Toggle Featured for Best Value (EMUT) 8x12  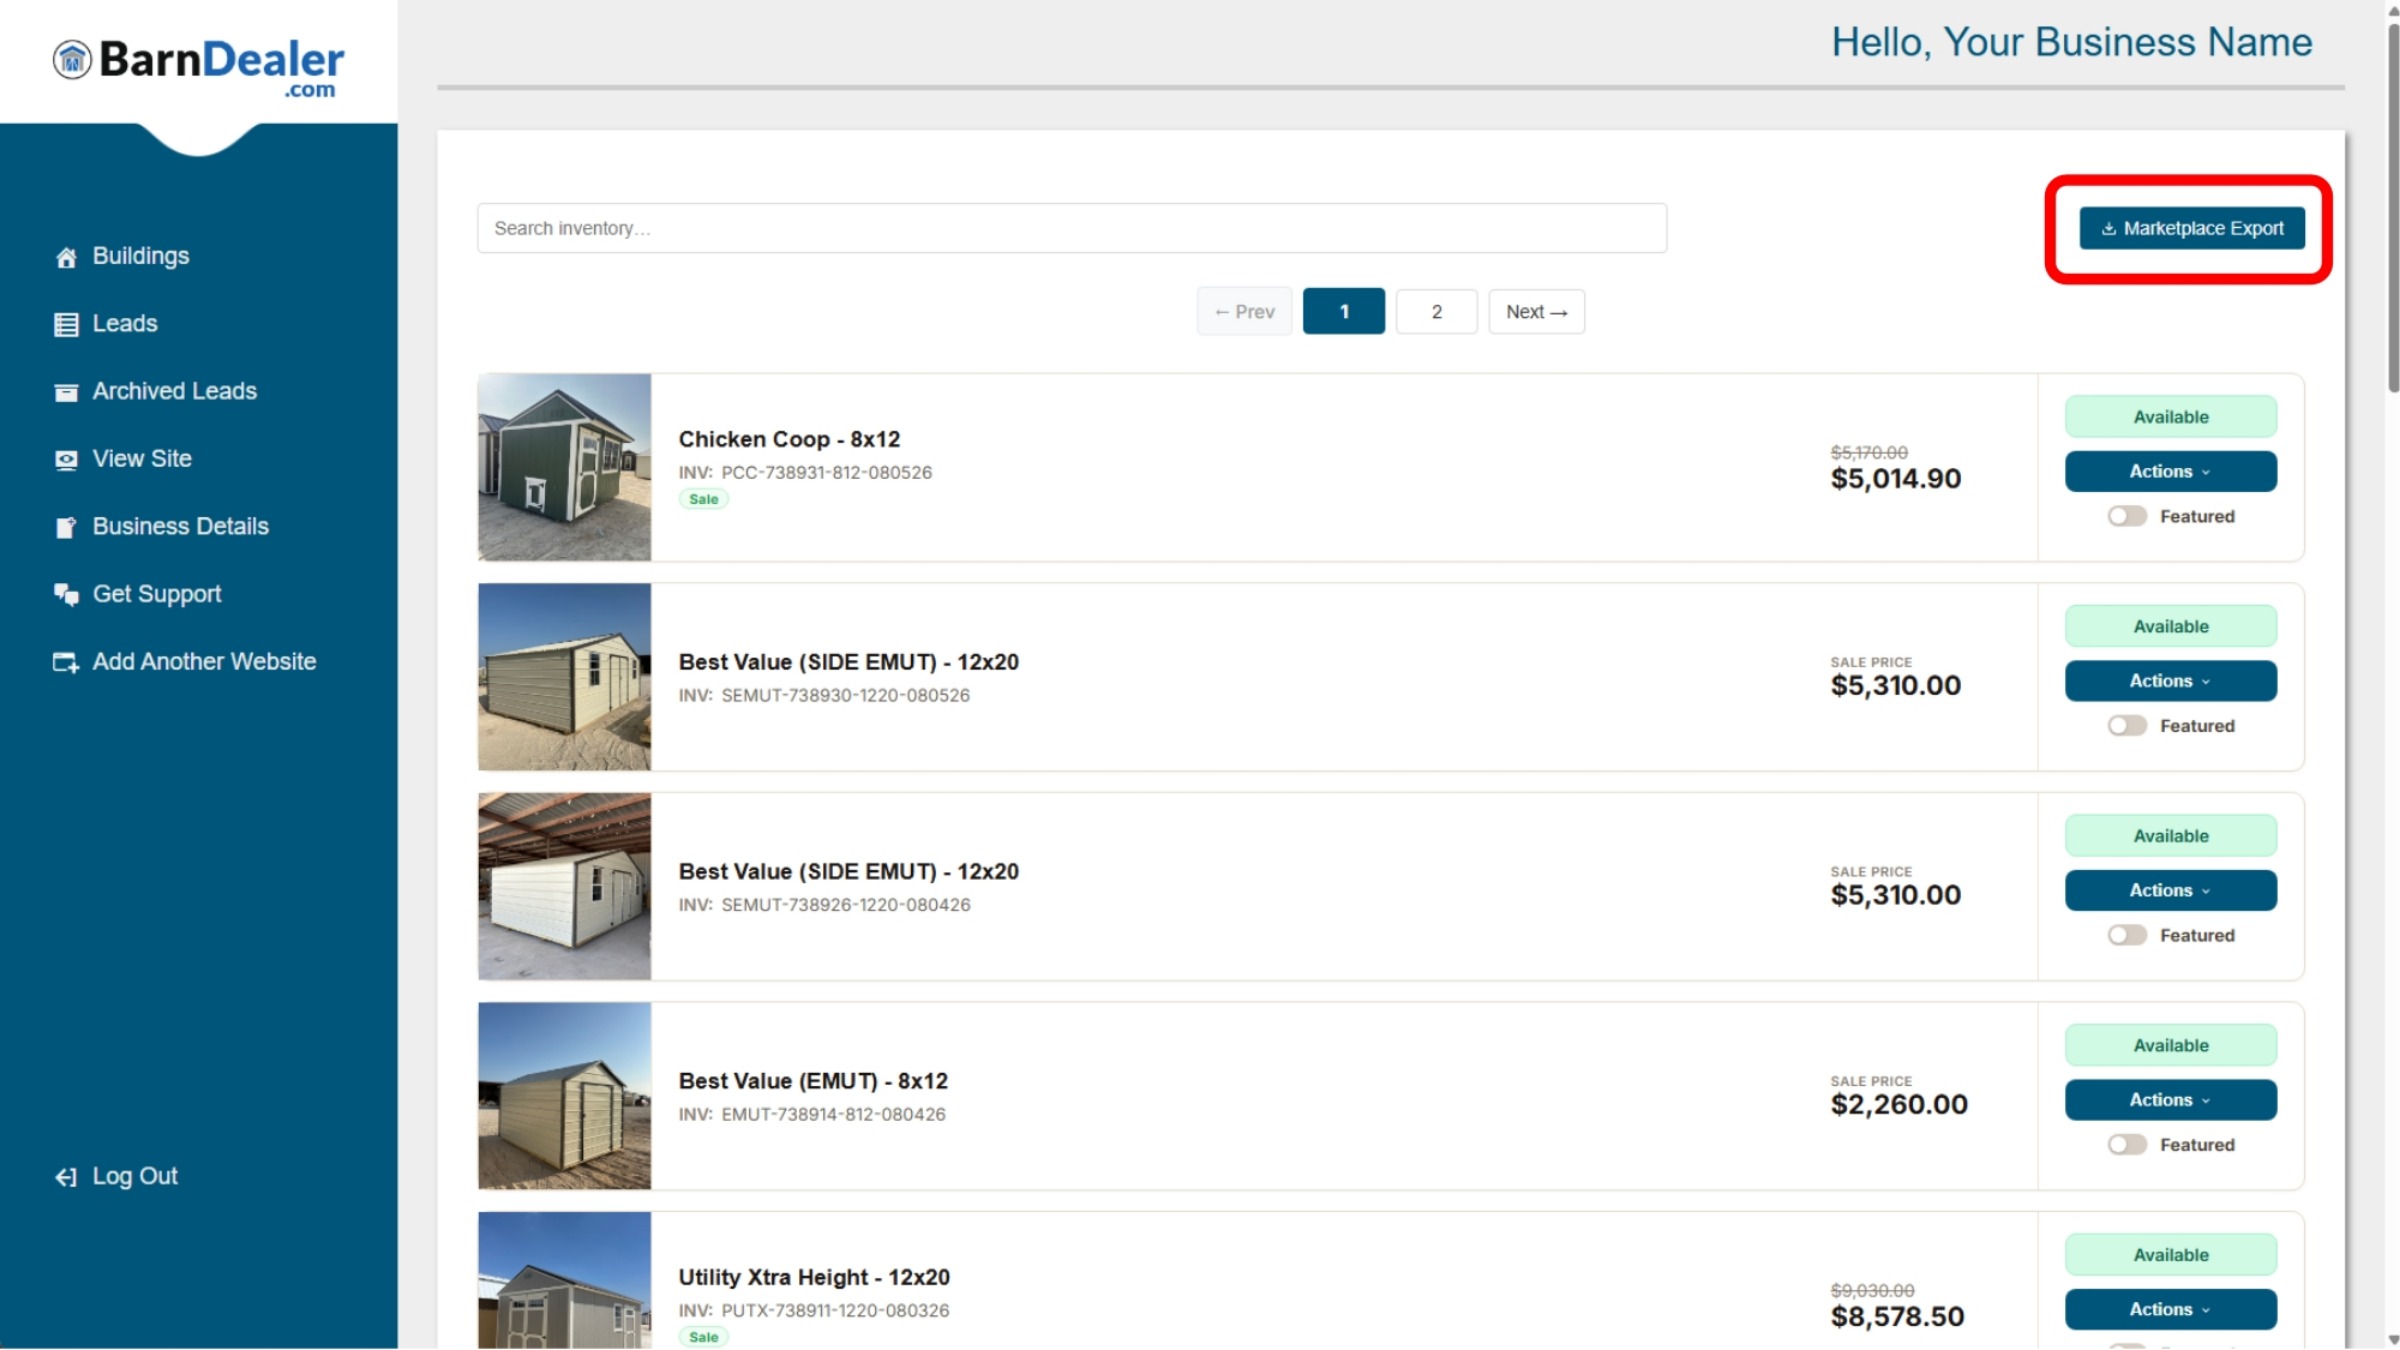click(2126, 1145)
